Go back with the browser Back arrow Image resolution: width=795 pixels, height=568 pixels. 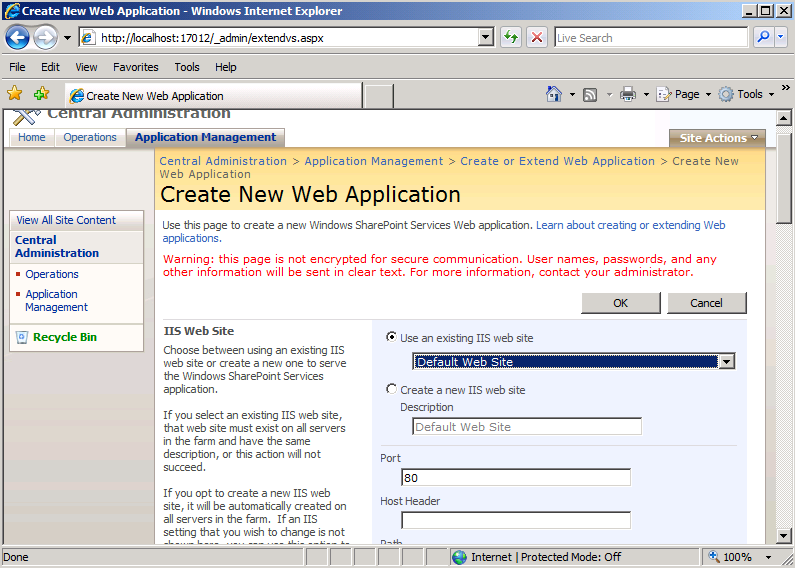(x=18, y=38)
